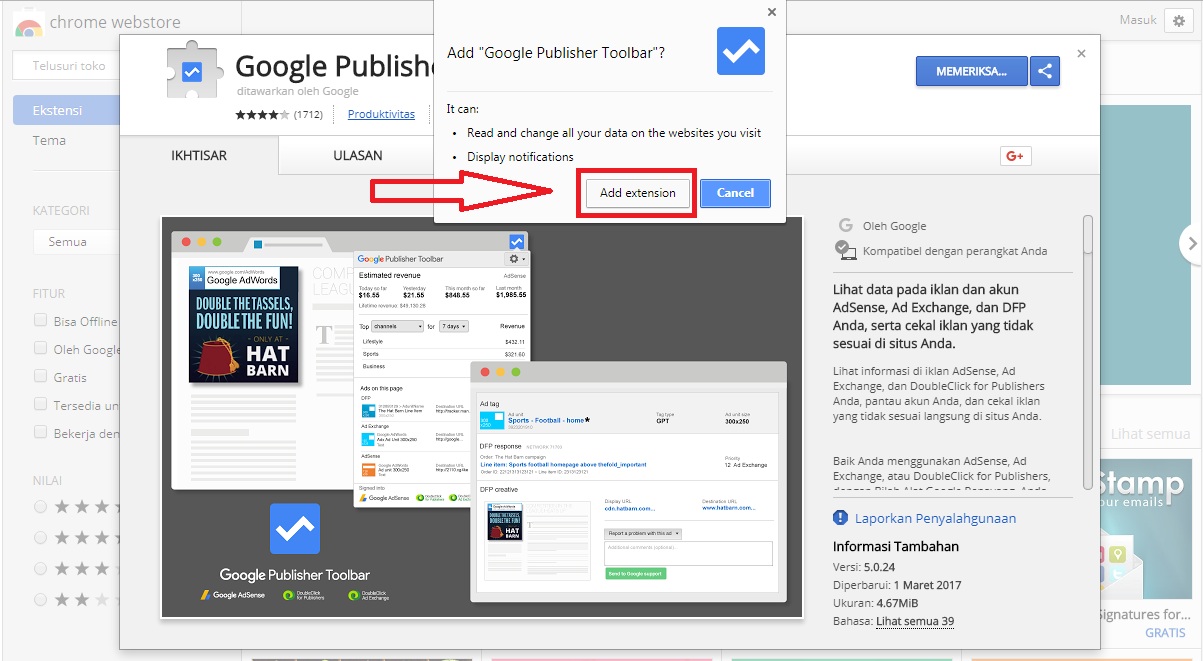Click the Oleh Google verified badge icon
The image size is (1203, 661).
point(841,250)
